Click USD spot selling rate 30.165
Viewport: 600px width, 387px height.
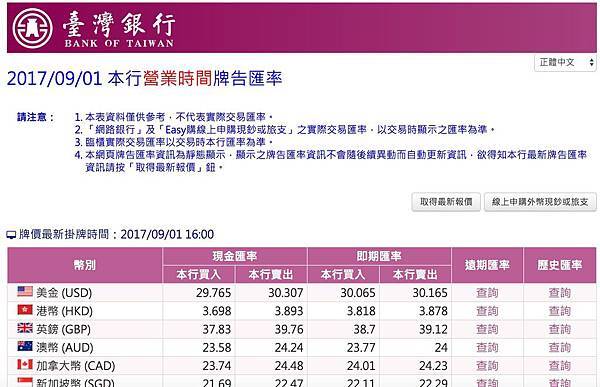coord(430,293)
